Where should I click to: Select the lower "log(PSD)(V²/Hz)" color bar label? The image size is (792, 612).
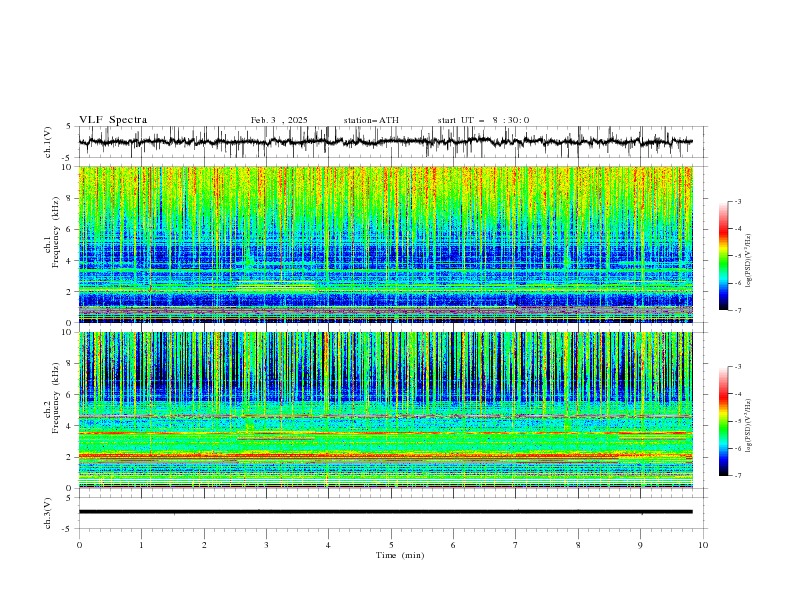(749, 426)
